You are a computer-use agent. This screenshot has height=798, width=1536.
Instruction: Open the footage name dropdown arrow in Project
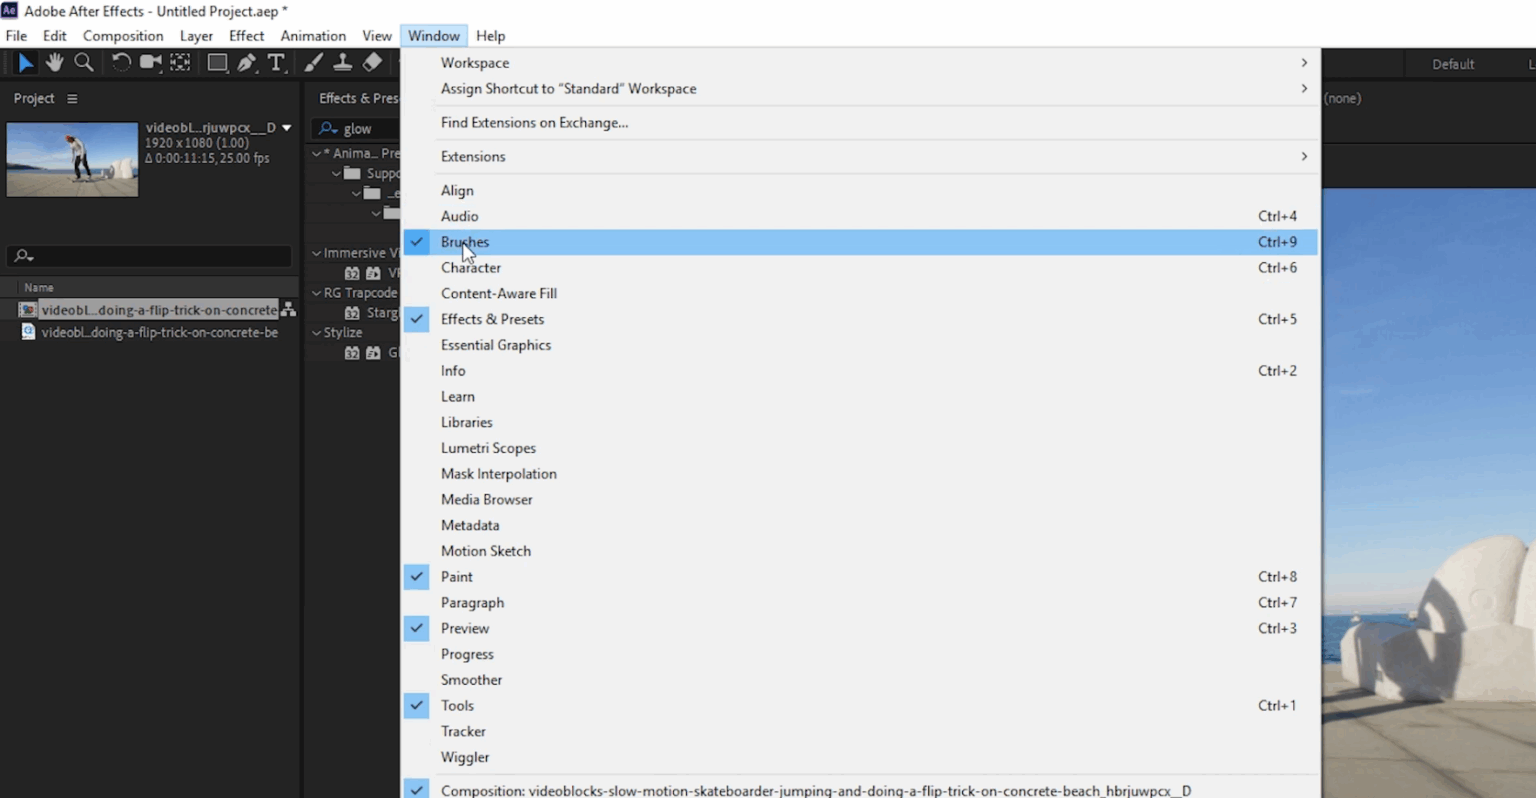pos(287,128)
